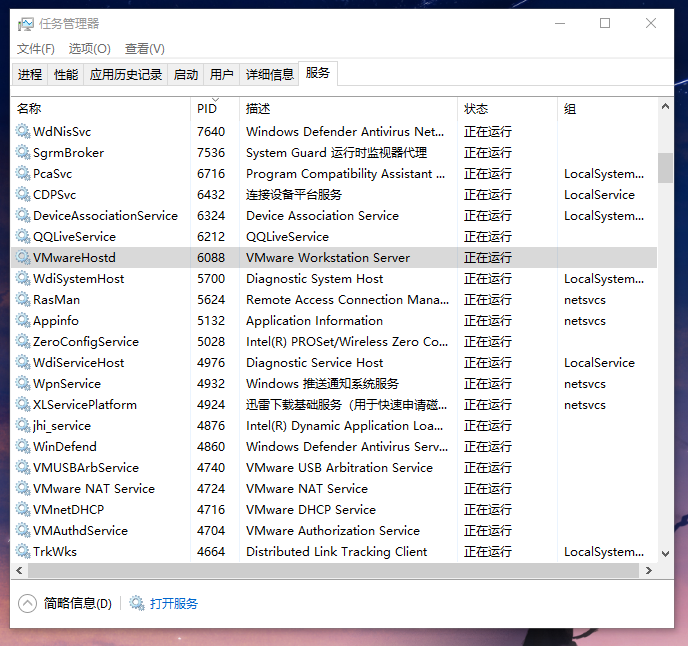Click the gear icon beside PcaSvc
Viewport: 688px width, 646px height.
tap(23, 173)
